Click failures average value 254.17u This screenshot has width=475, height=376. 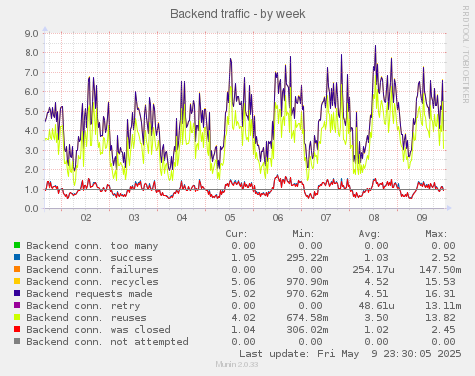tap(374, 270)
